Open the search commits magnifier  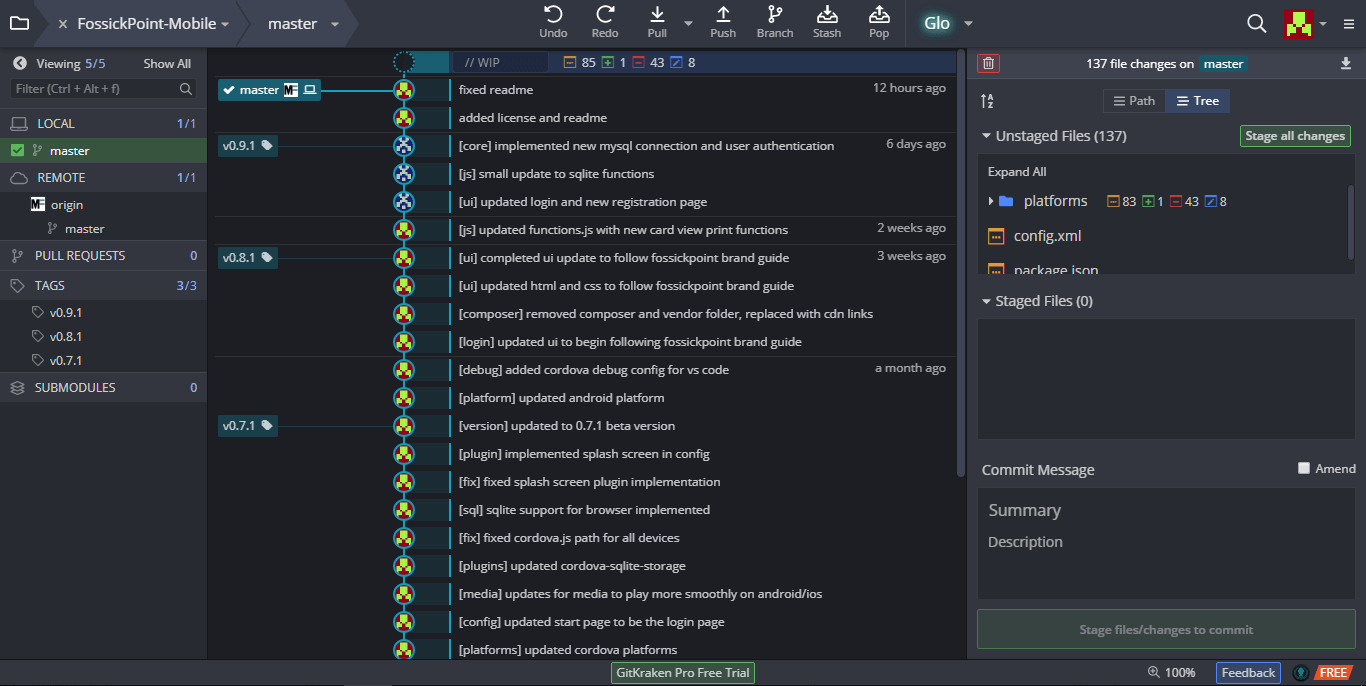(x=1257, y=23)
